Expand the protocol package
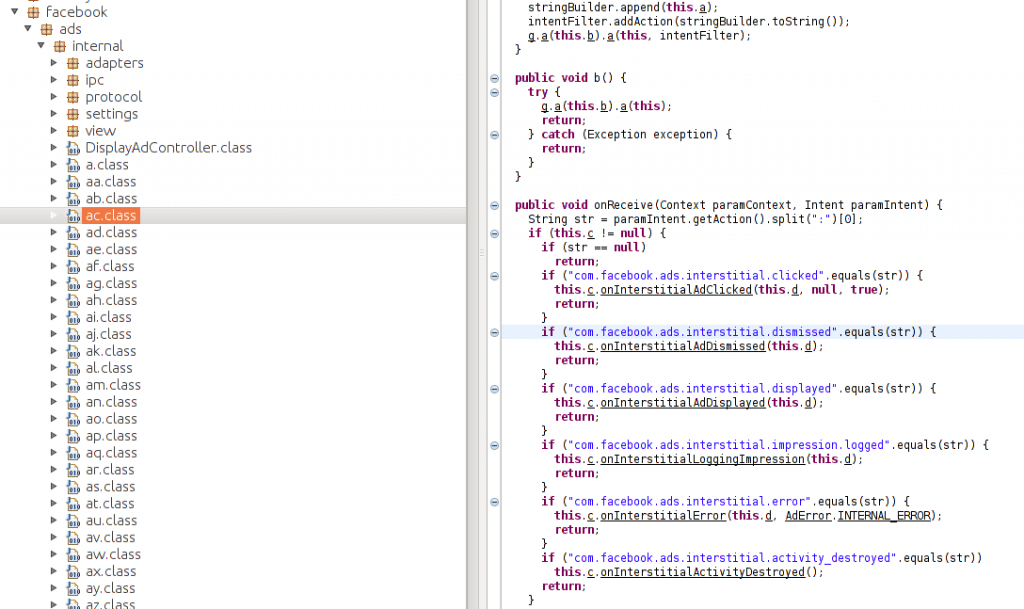 pyautogui.click(x=54, y=97)
